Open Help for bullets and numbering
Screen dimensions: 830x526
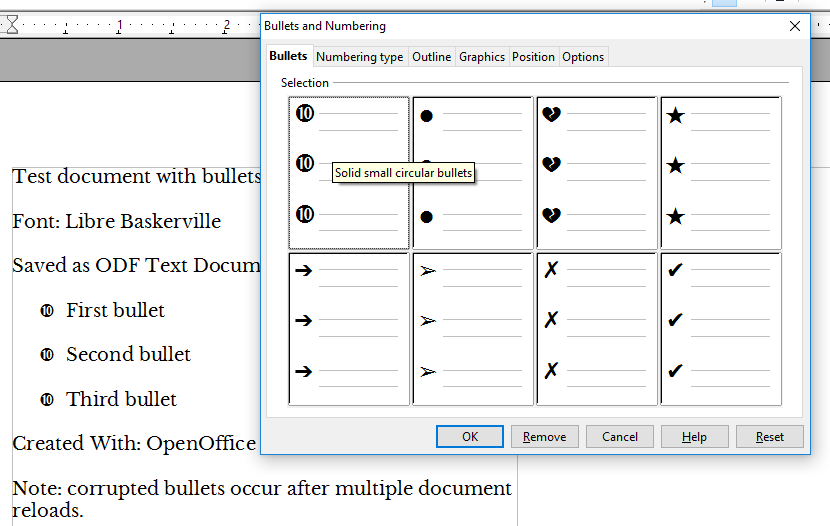click(694, 437)
